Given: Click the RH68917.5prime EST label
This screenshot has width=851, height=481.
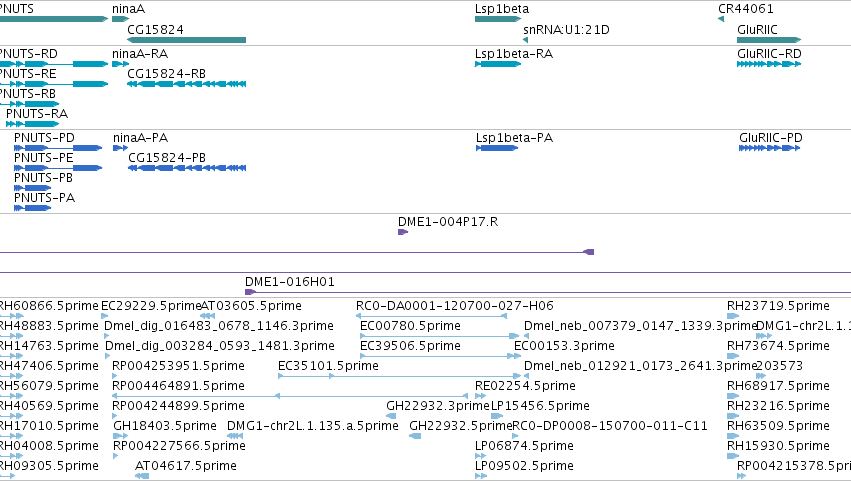Looking at the screenshot, I should tap(778, 387).
